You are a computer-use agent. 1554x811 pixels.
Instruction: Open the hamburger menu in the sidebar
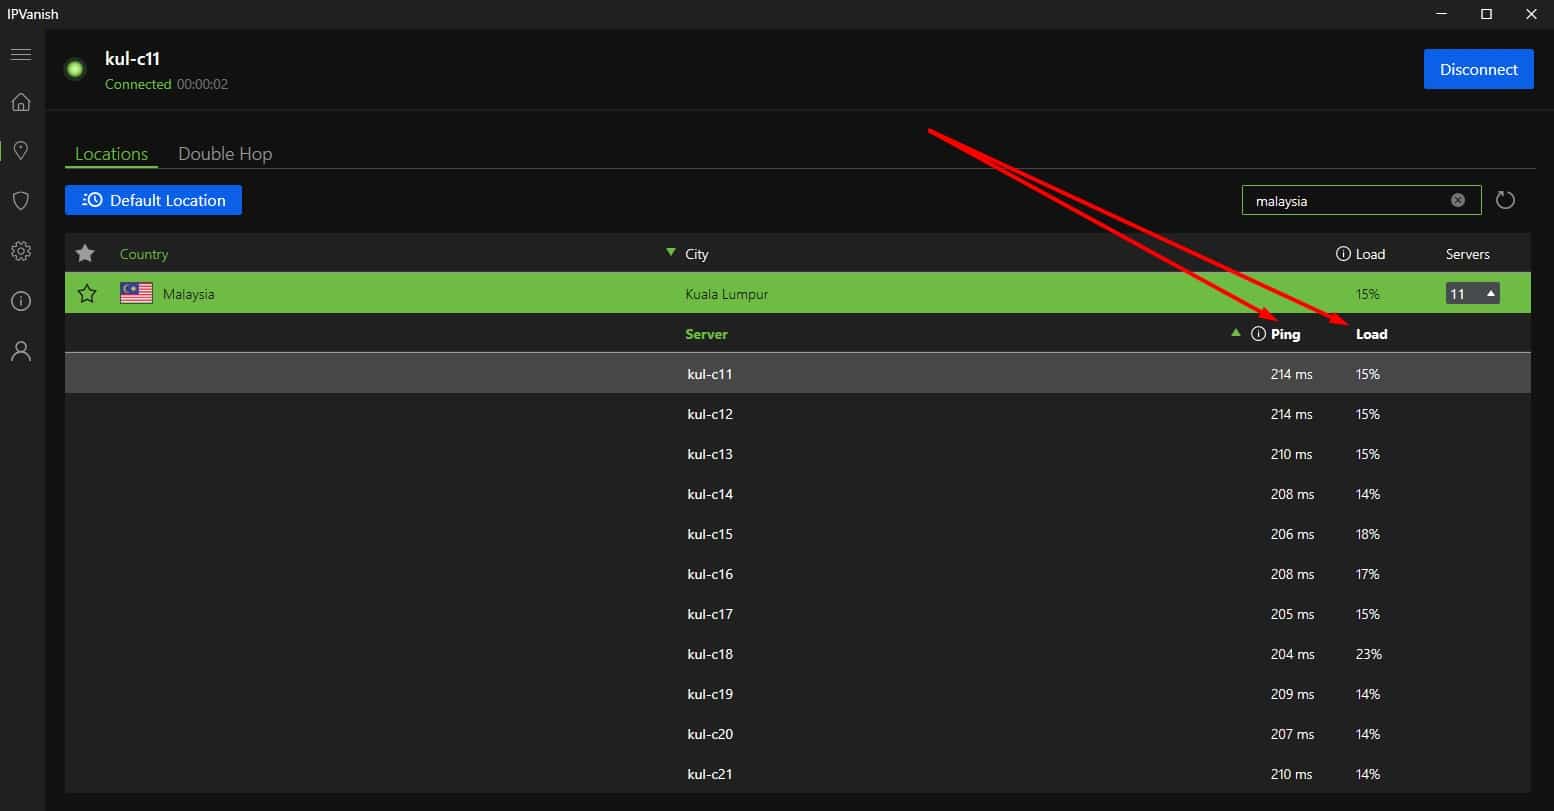coord(21,54)
